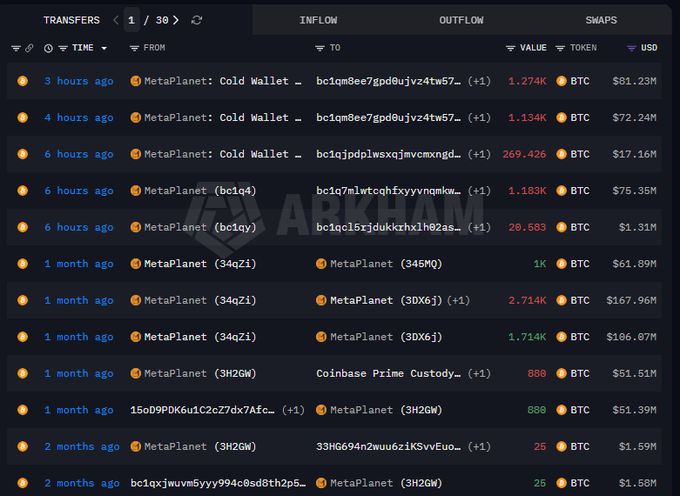Refresh the transfers list

click(196, 20)
